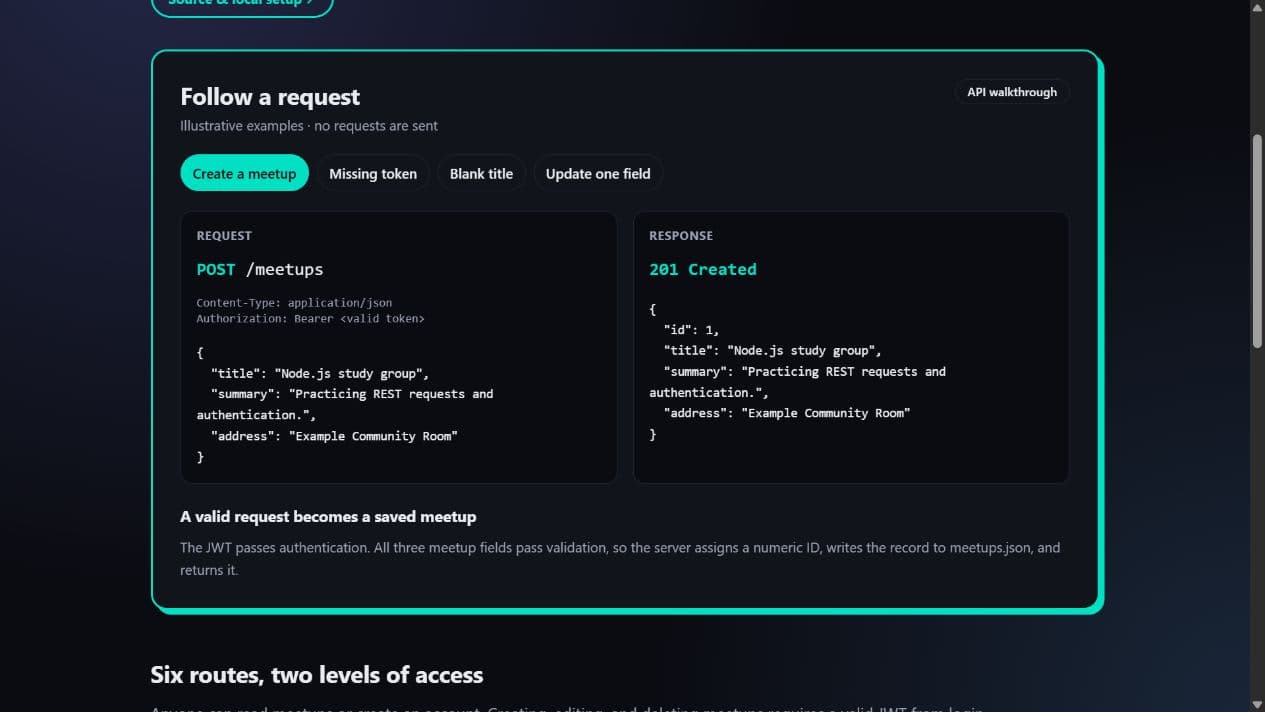Viewport: 1265px width, 712px height.
Task: Click the vertical scrollbar thumb
Action: click(1257, 240)
